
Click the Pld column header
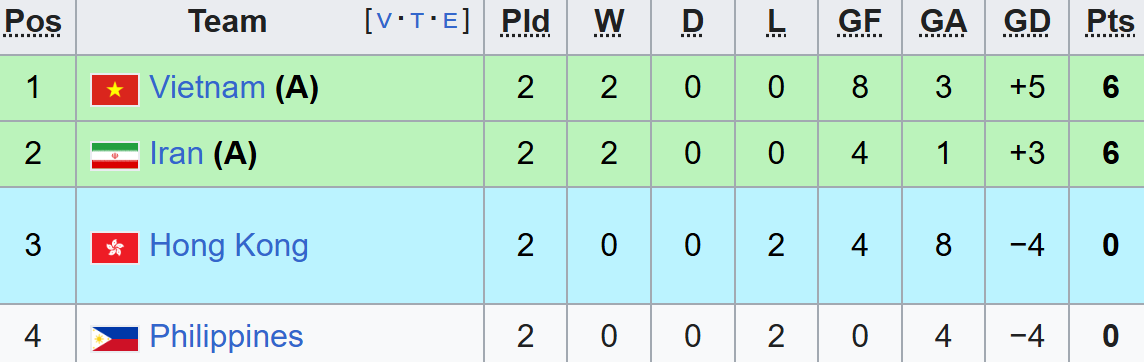525,23
